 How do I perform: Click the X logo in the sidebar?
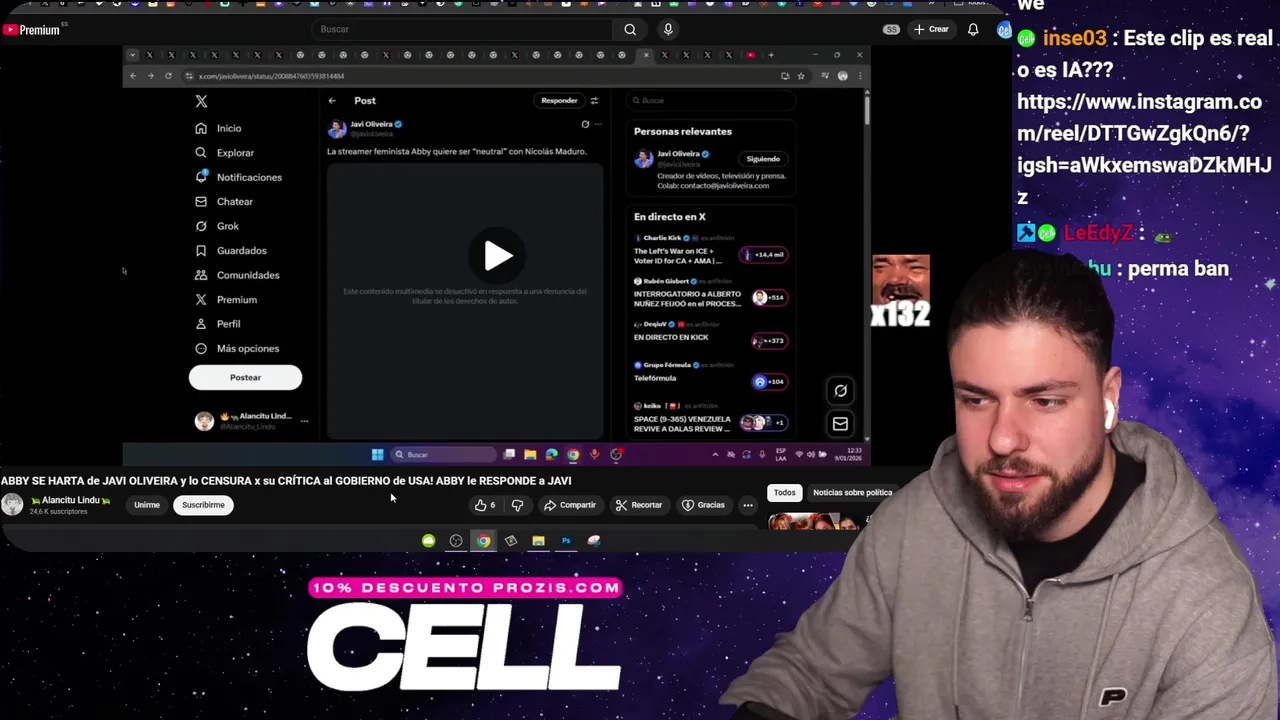(x=201, y=101)
